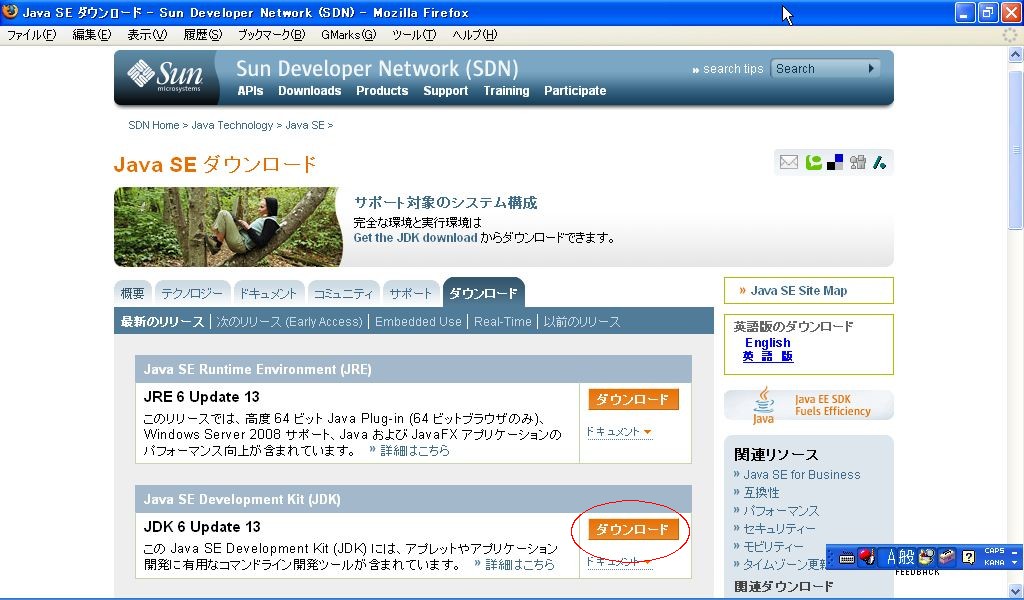The width and height of the screenshot is (1024, 600).
Task: Select the 最新のリリース sub-tab
Action: coord(162,321)
